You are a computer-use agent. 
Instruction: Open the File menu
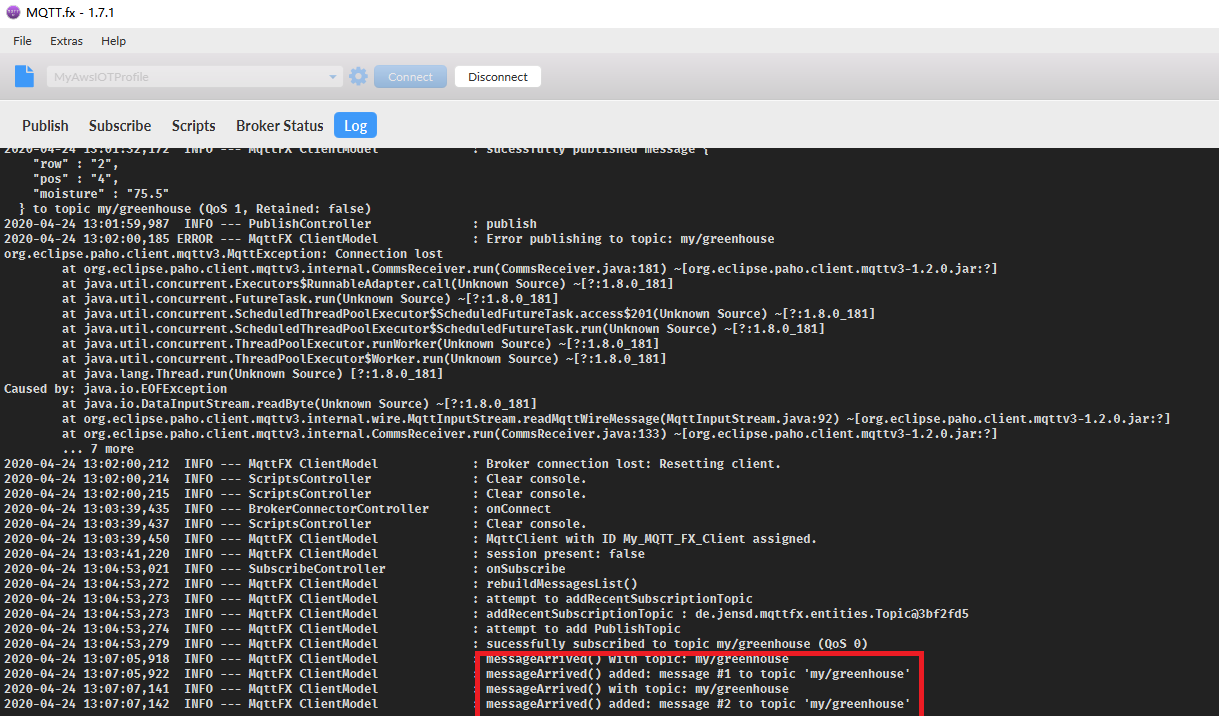(x=21, y=41)
